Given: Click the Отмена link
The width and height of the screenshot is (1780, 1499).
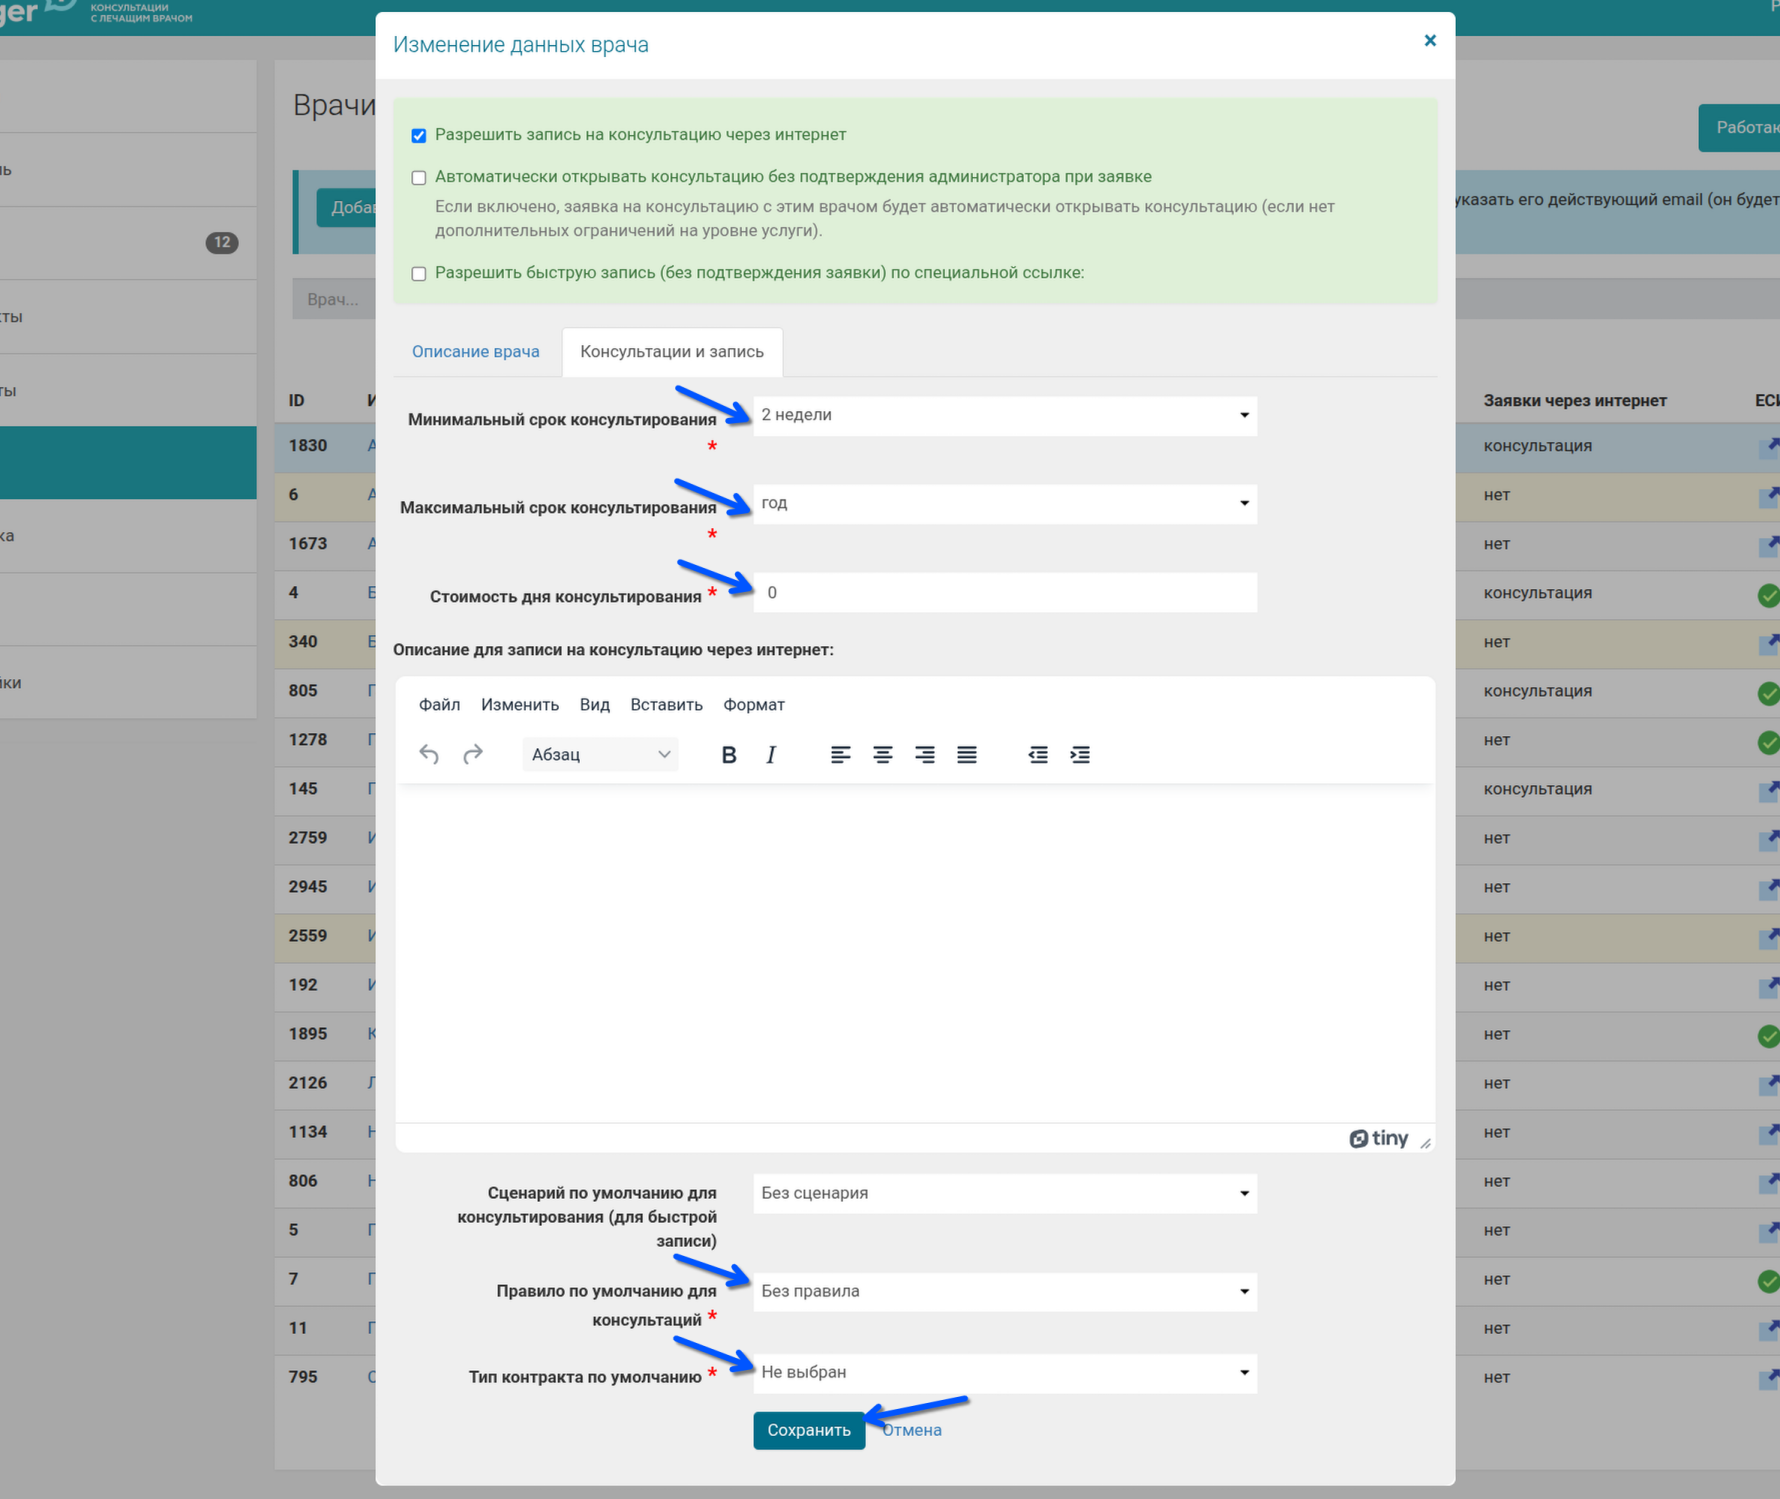Looking at the screenshot, I should tap(912, 1430).
